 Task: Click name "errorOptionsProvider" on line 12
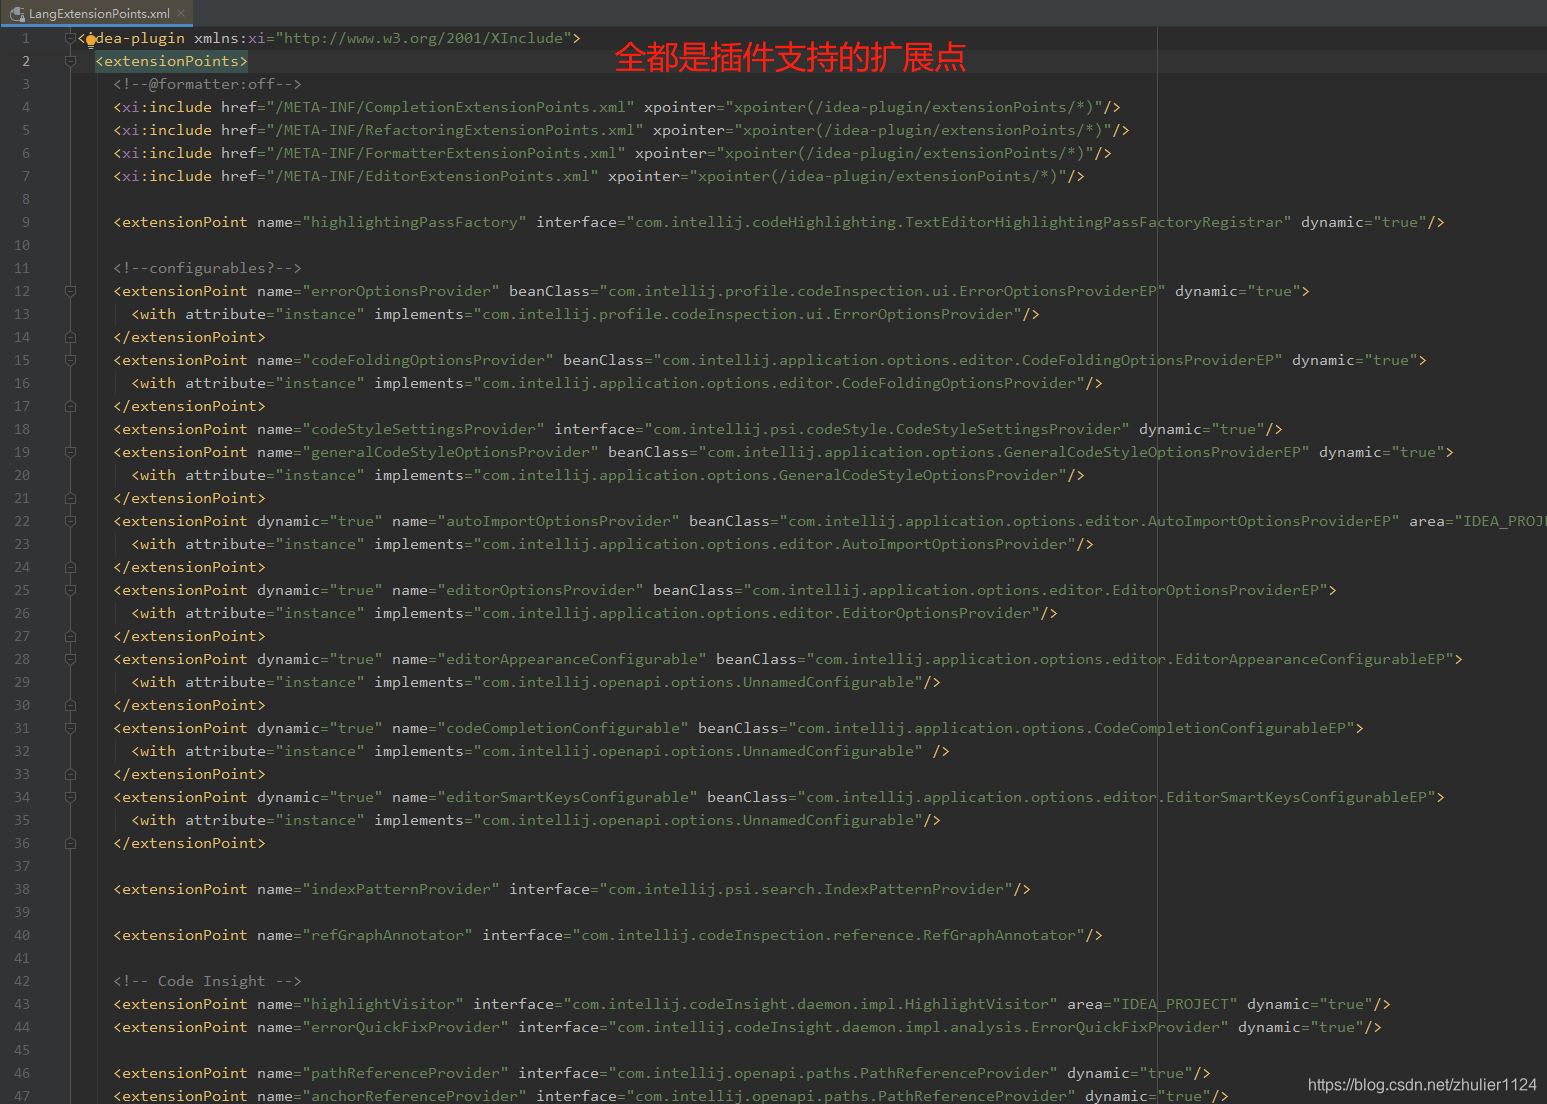(x=400, y=291)
